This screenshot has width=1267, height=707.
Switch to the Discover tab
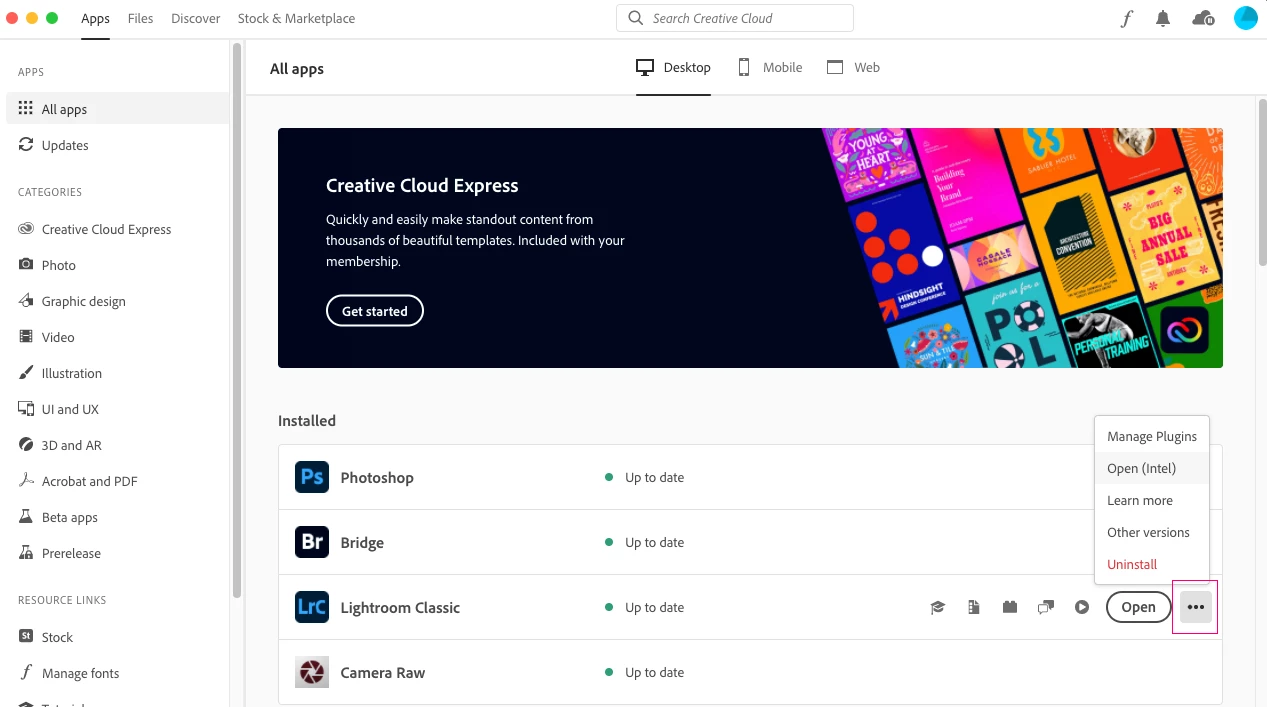(196, 18)
